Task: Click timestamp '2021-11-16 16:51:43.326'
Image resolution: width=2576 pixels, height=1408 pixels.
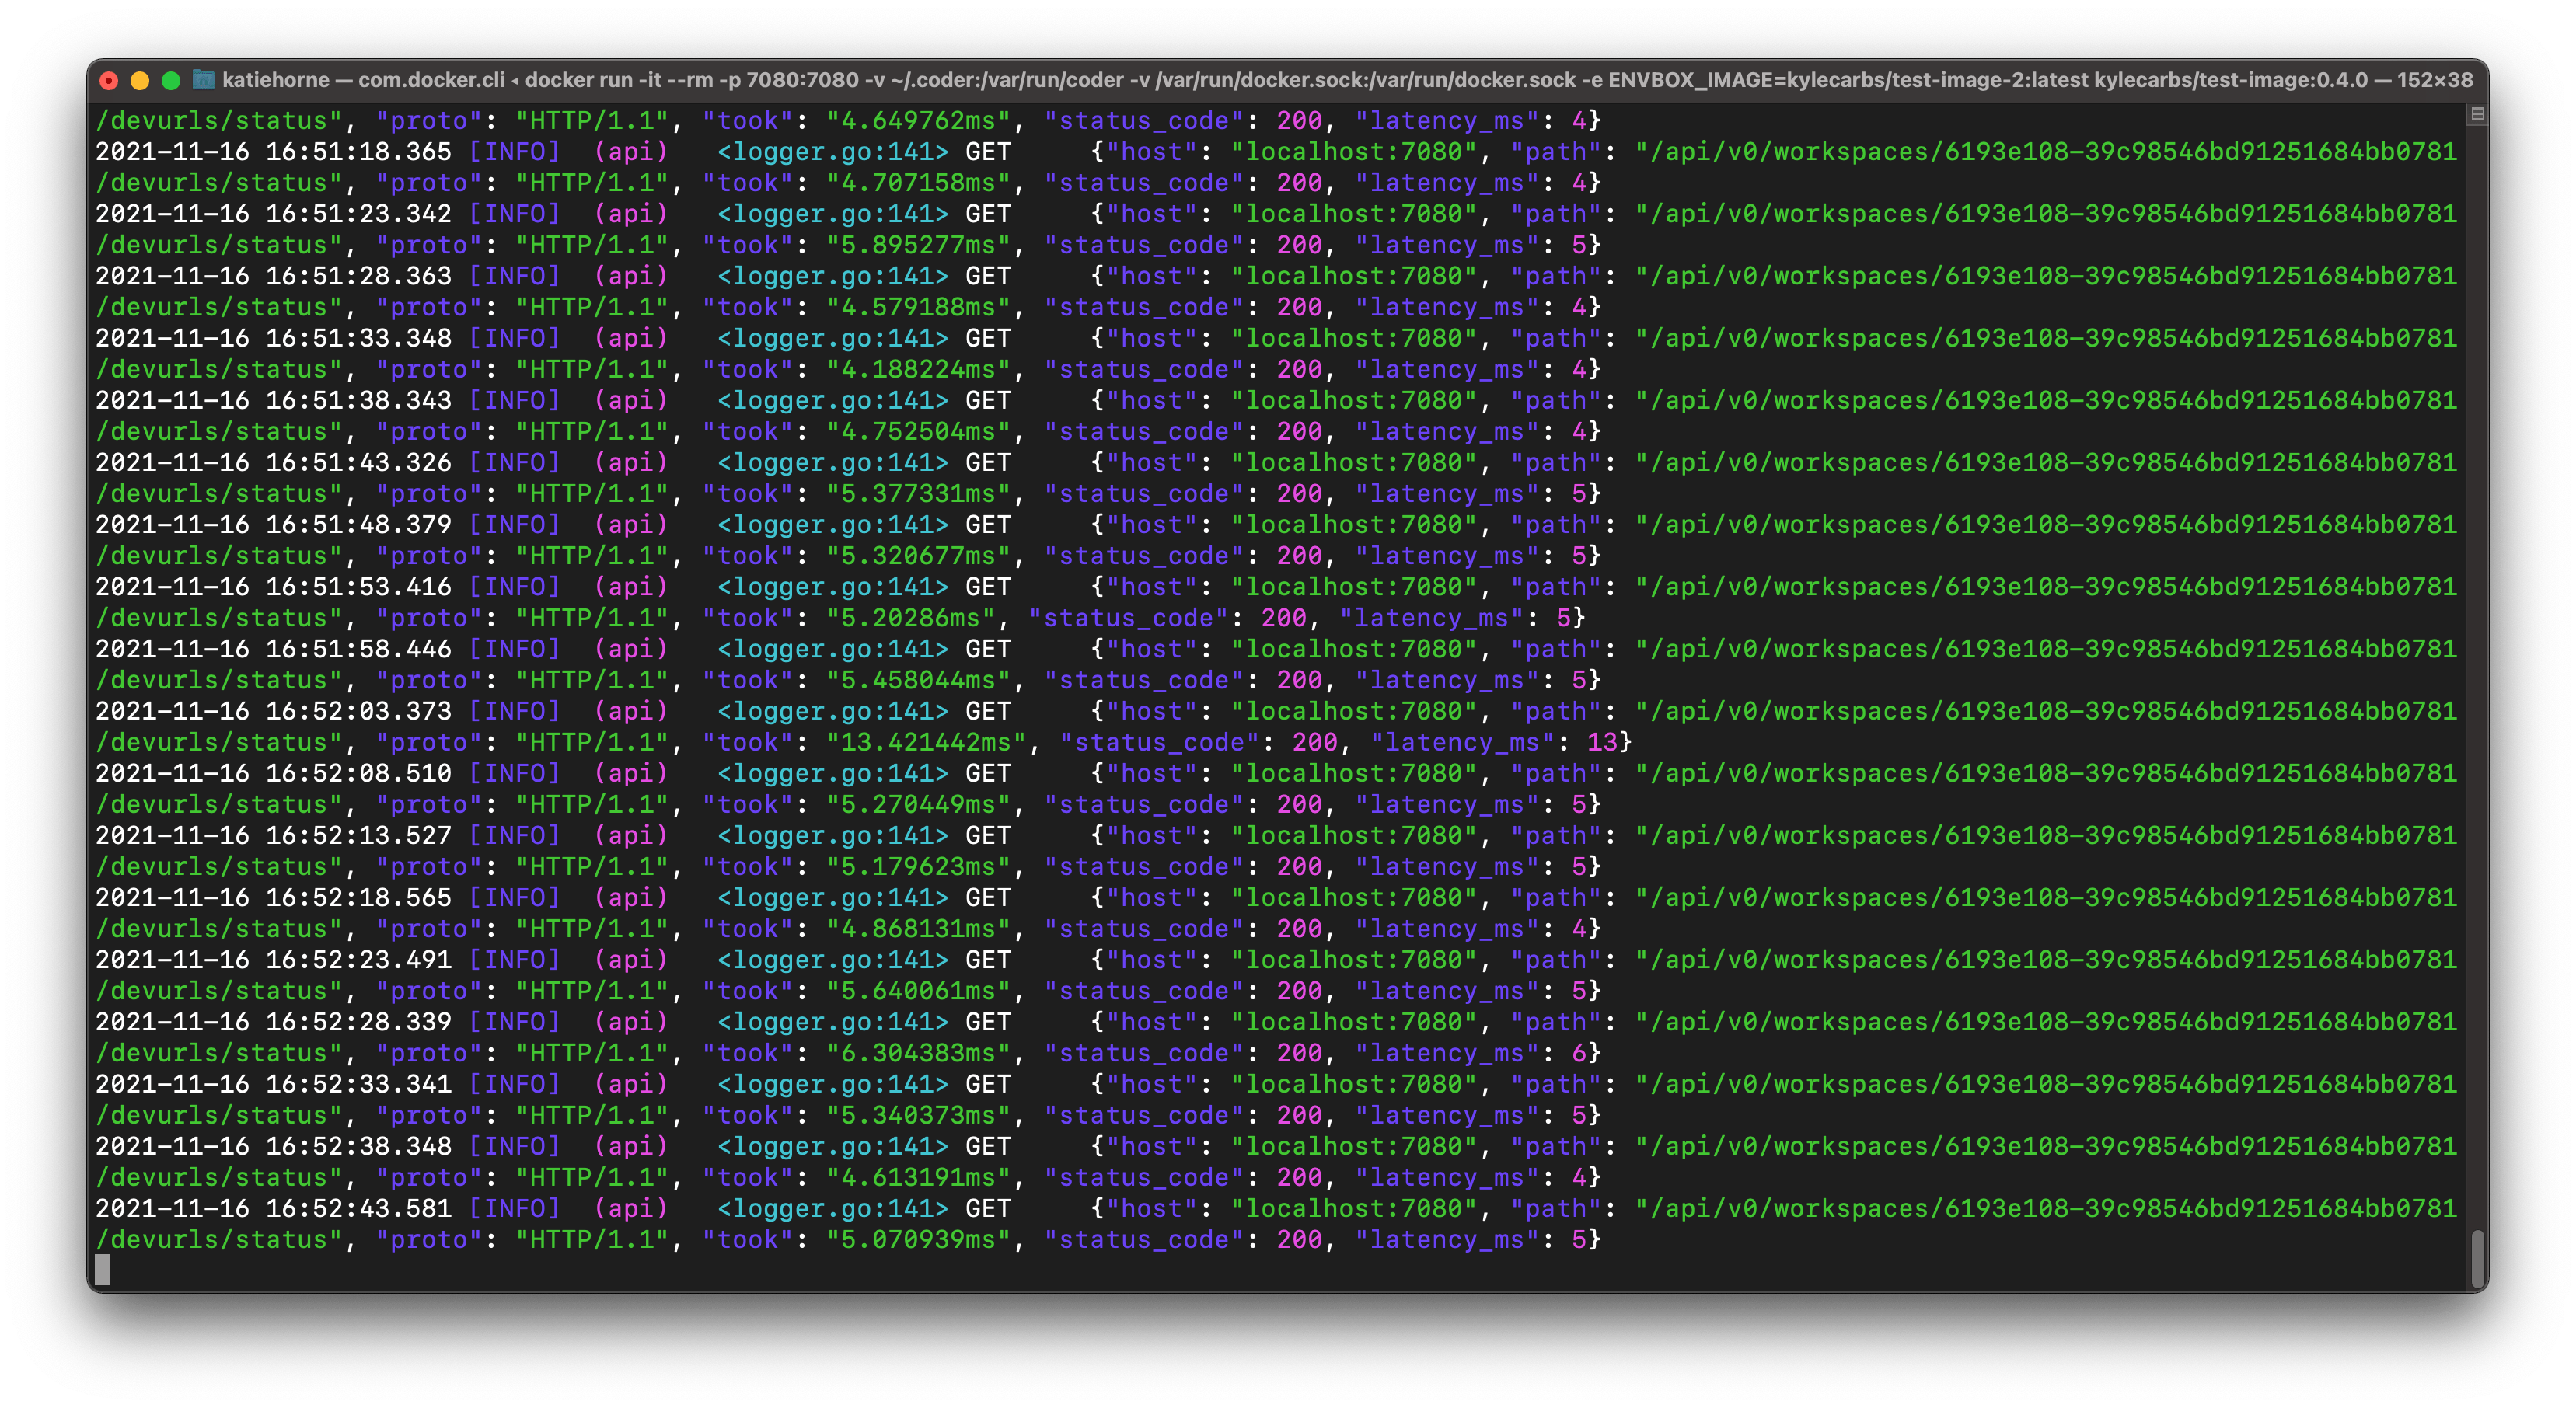Action: click(273, 463)
